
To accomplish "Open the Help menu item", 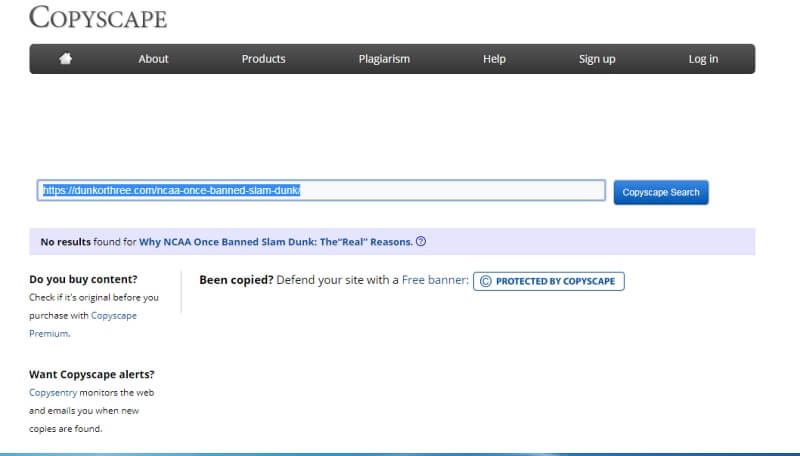I will click(x=494, y=59).
